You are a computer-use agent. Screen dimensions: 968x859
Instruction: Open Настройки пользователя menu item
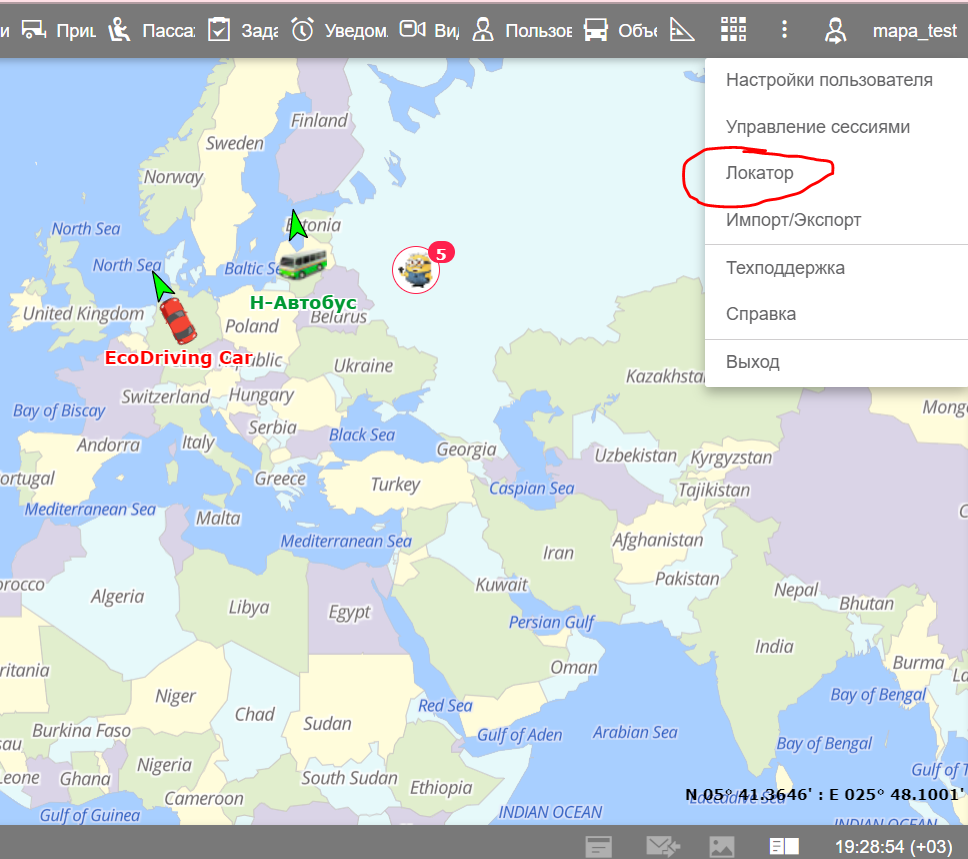point(829,80)
